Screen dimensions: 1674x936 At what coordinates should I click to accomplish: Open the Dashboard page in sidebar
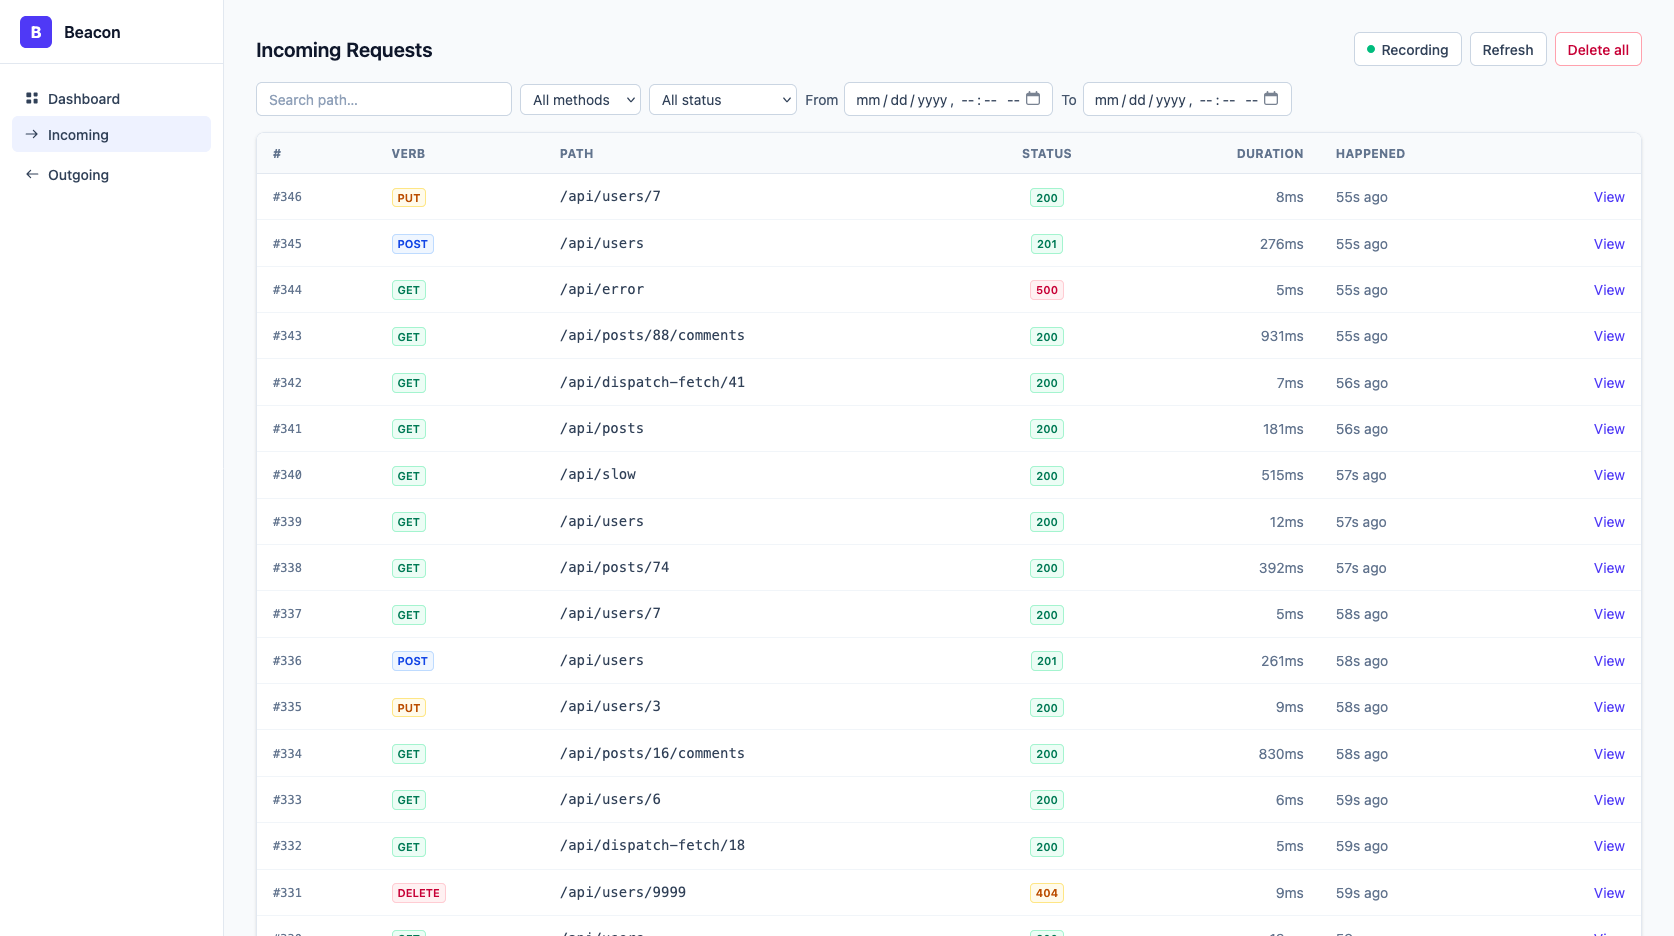(84, 99)
